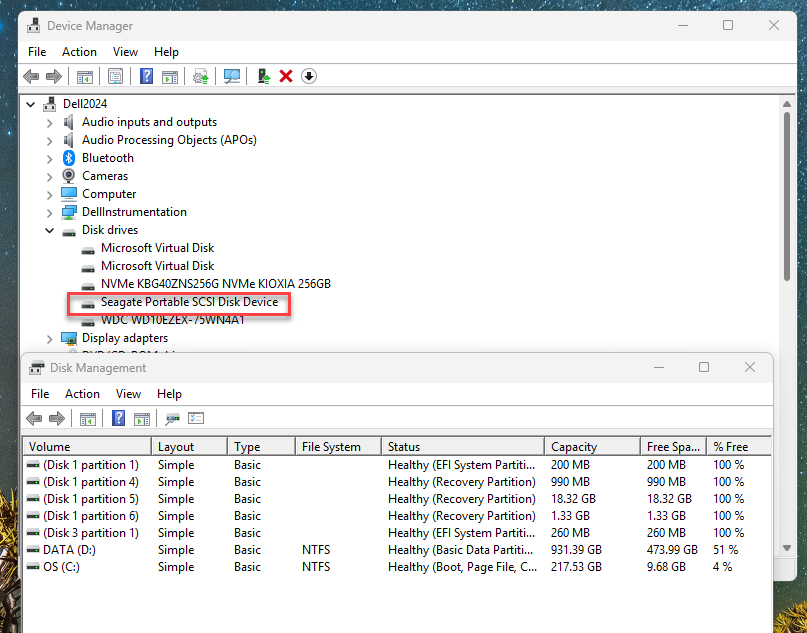Open Help menu in Disk Management
Screen dimensions: 807x633
point(169,394)
